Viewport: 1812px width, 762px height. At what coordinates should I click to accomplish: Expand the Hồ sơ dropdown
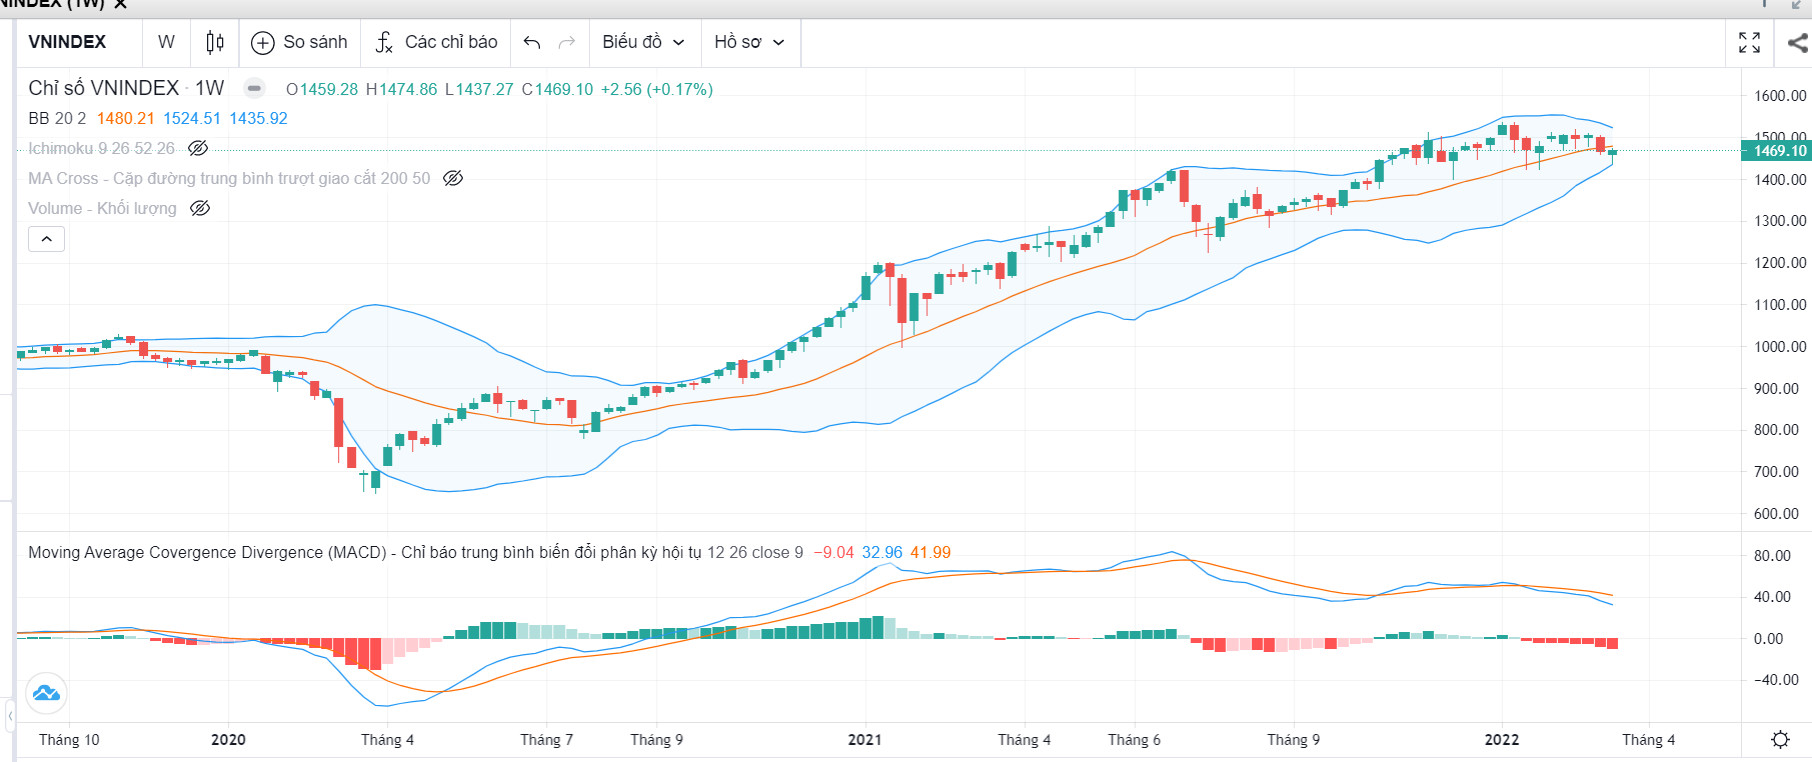click(749, 42)
